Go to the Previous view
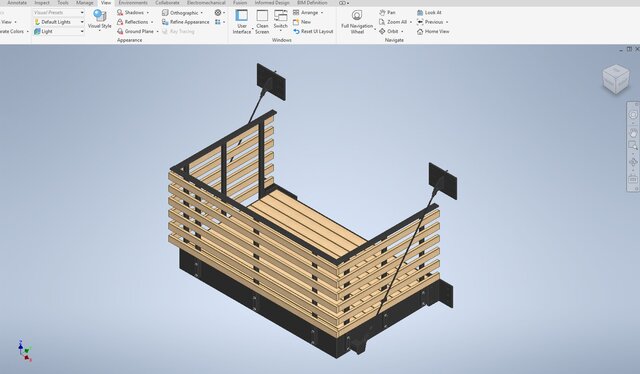Image resolution: width=640 pixels, height=374 pixels. [430, 22]
